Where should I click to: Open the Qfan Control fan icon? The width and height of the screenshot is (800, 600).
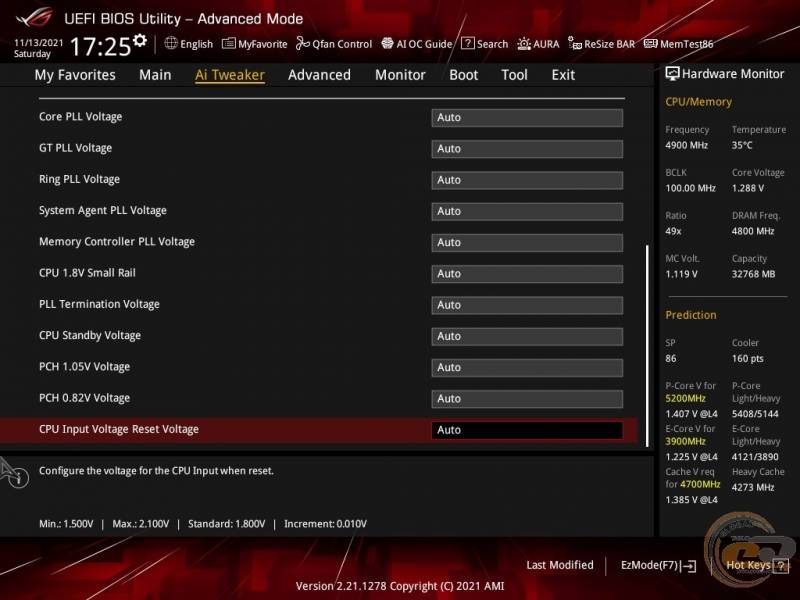click(303, 44)
